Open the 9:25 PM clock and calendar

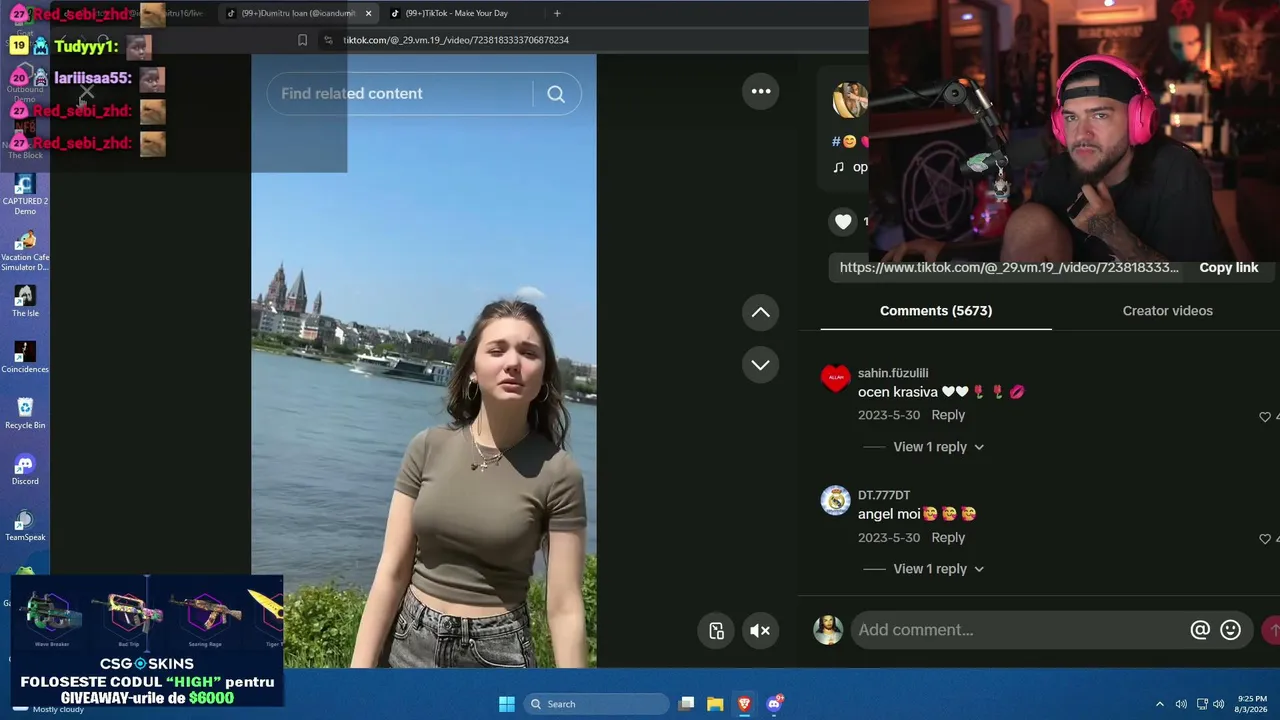tap(1252, 704)
